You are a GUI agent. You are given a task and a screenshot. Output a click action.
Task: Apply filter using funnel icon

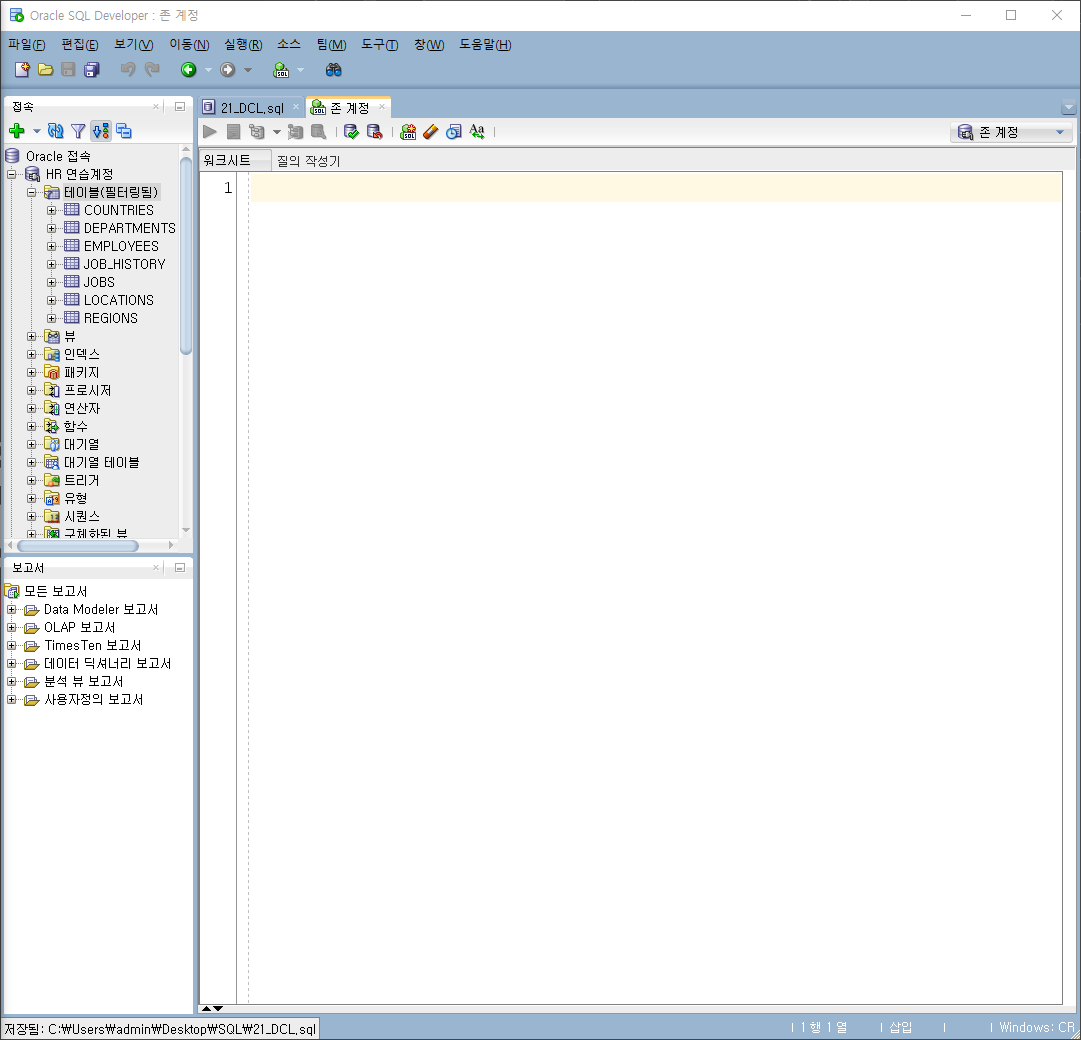[78, 131]
